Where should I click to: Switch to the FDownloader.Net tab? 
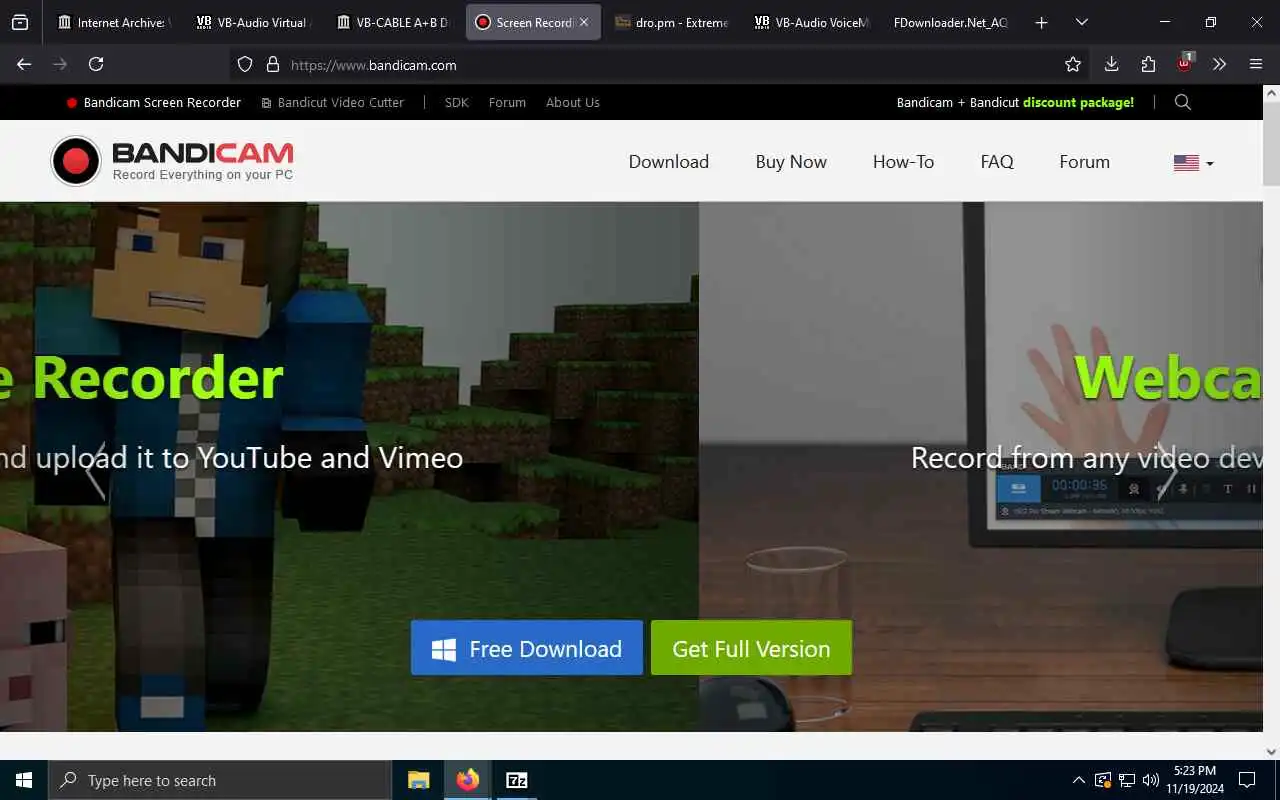click(951, 22)
